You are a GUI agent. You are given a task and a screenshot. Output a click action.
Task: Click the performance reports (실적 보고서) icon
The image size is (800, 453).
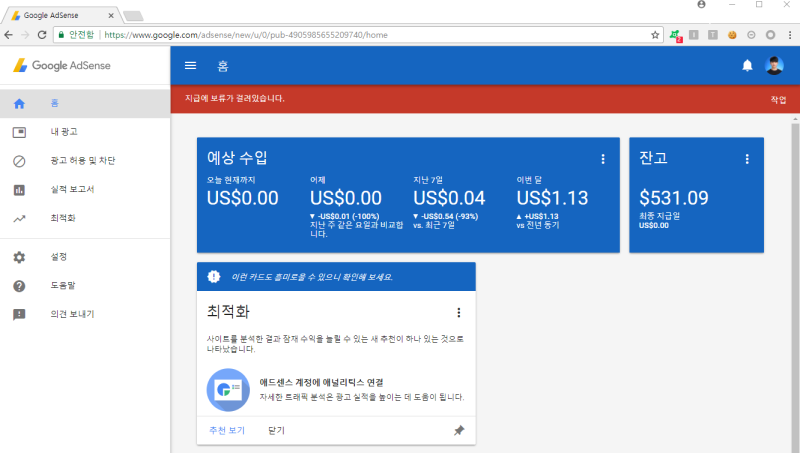[x=19, y=190]
